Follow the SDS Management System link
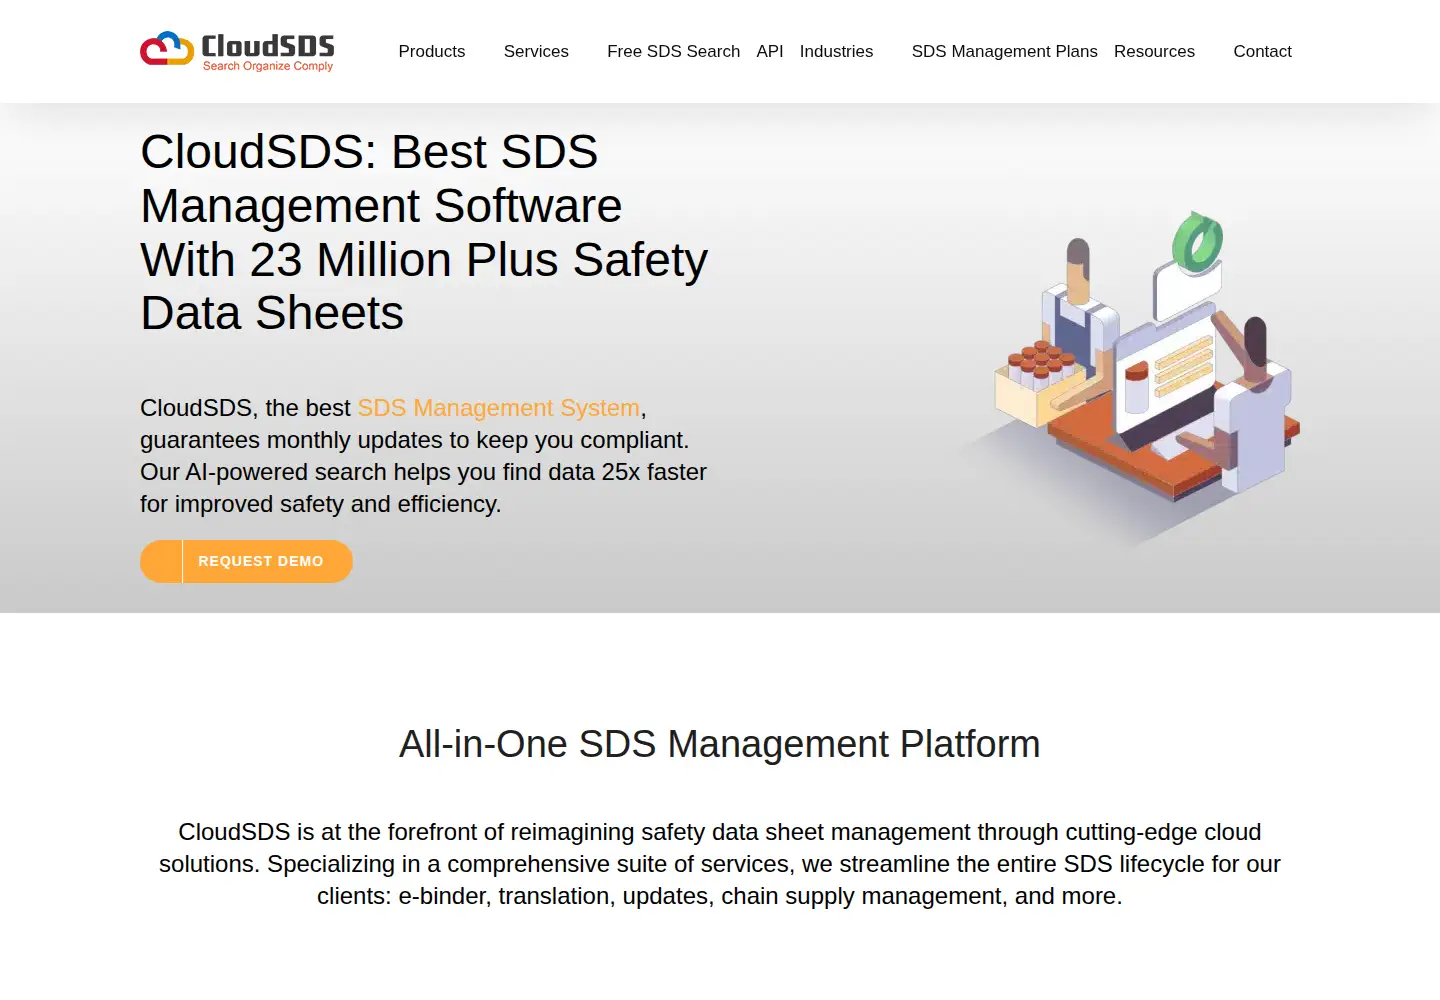 click(498, 408)
